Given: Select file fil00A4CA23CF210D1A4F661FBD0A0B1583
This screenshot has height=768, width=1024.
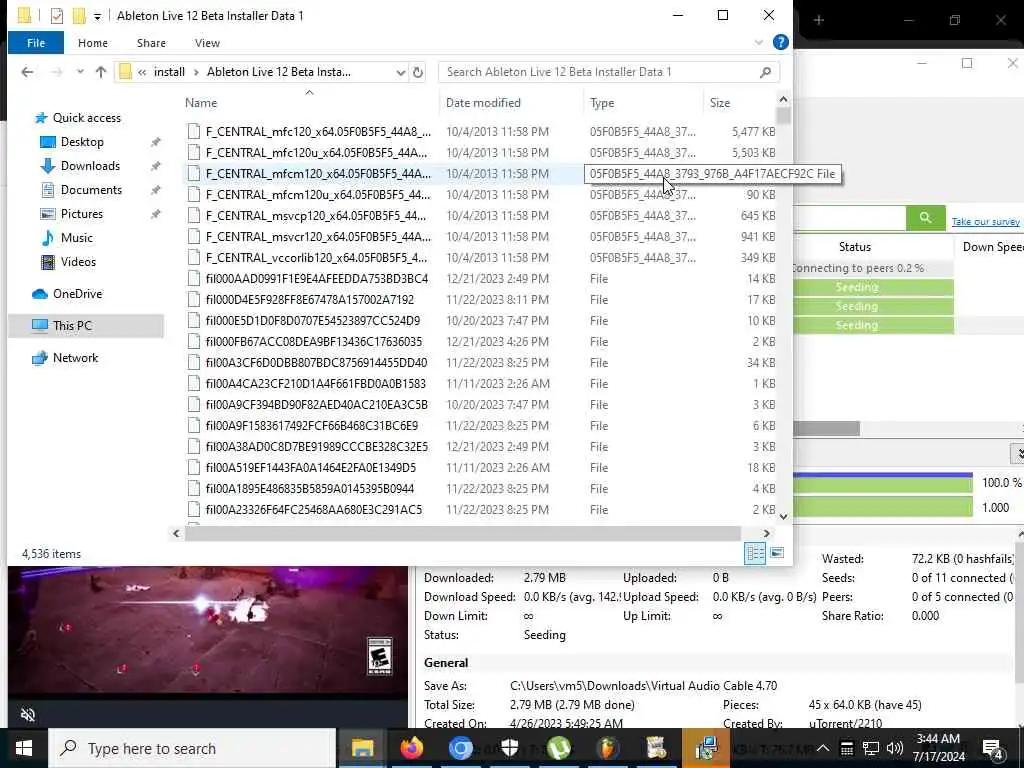Looking at the screenshot, I should pos(315,383).
